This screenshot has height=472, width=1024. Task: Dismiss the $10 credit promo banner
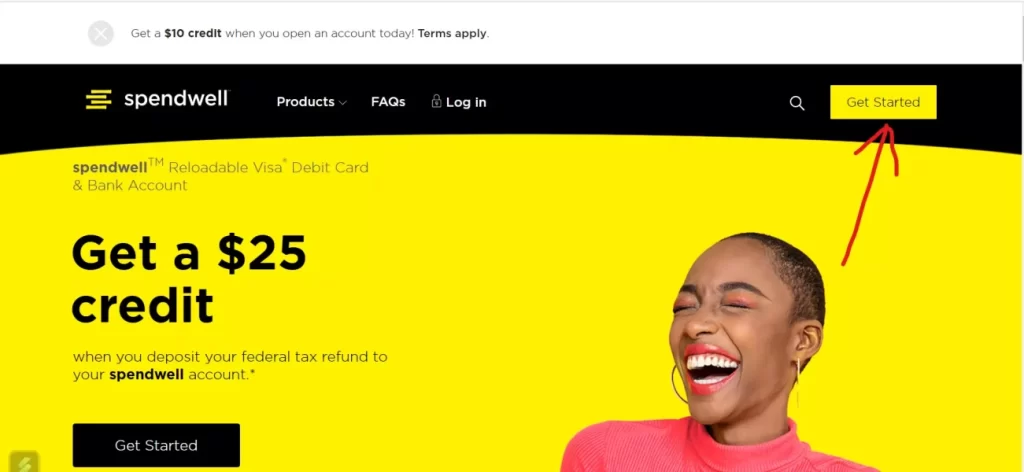(x=101, y=33)
